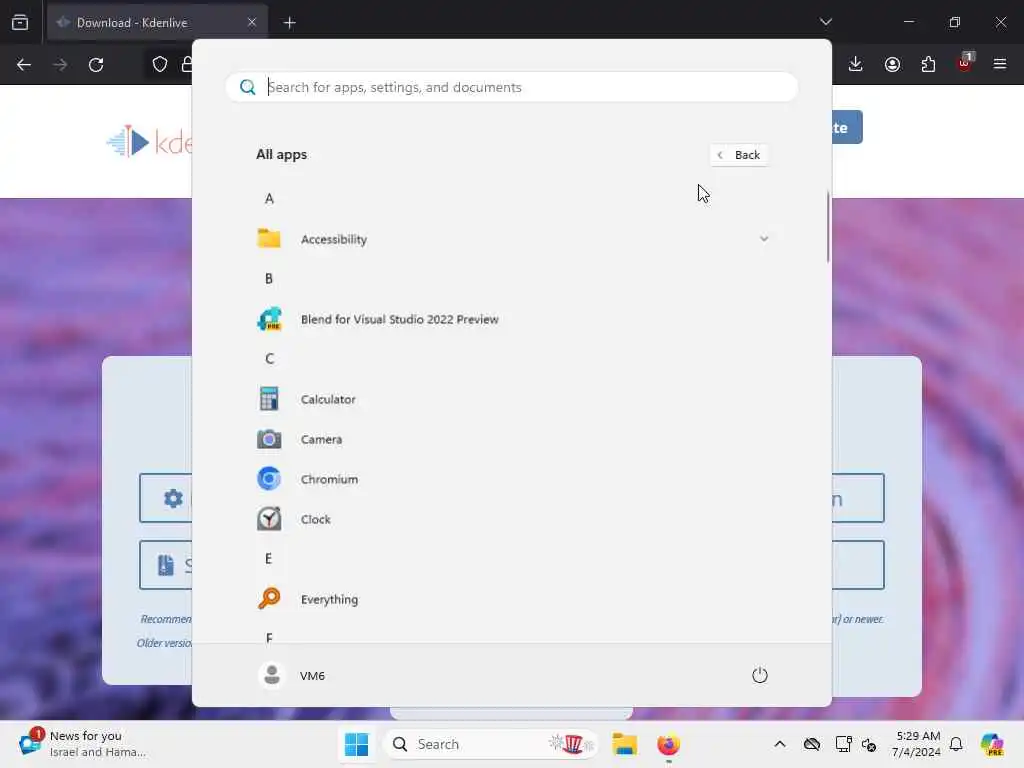Click the taskbar Search box
The height and width of the screenshot is (768, 1024).
(x=490, y=744)
